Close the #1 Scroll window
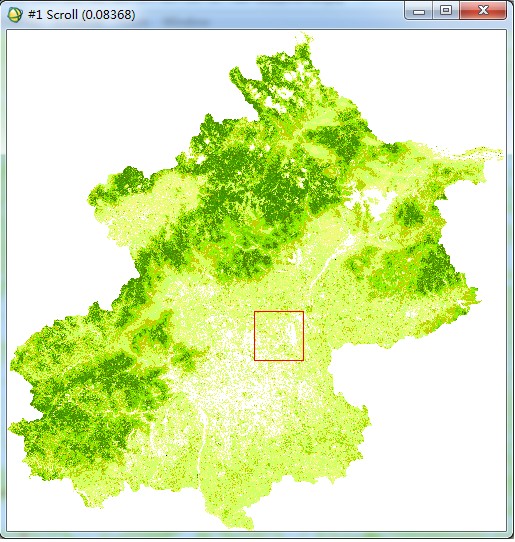Image resolution: width=515 pixels, height=542 pixels. point(483,10)
